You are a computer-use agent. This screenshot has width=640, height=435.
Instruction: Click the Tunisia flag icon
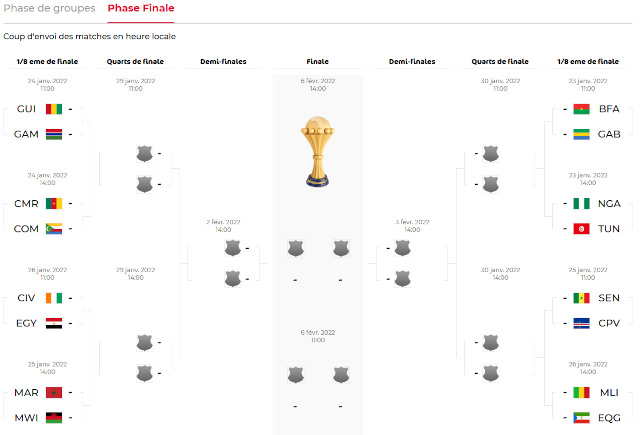(x=581, y=228)
